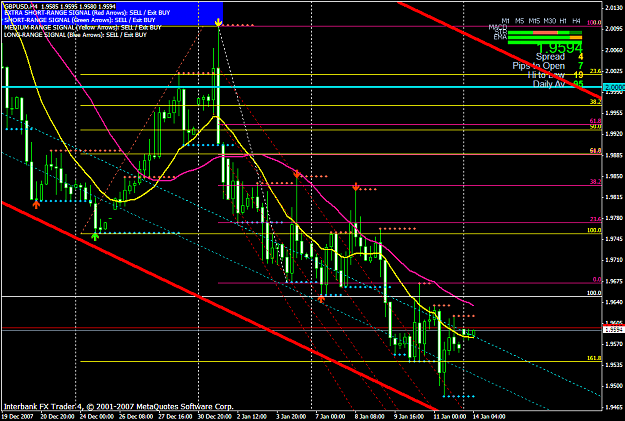
Task: Click the M30 timeframe label in signal panel
Action: coord(550,21)
